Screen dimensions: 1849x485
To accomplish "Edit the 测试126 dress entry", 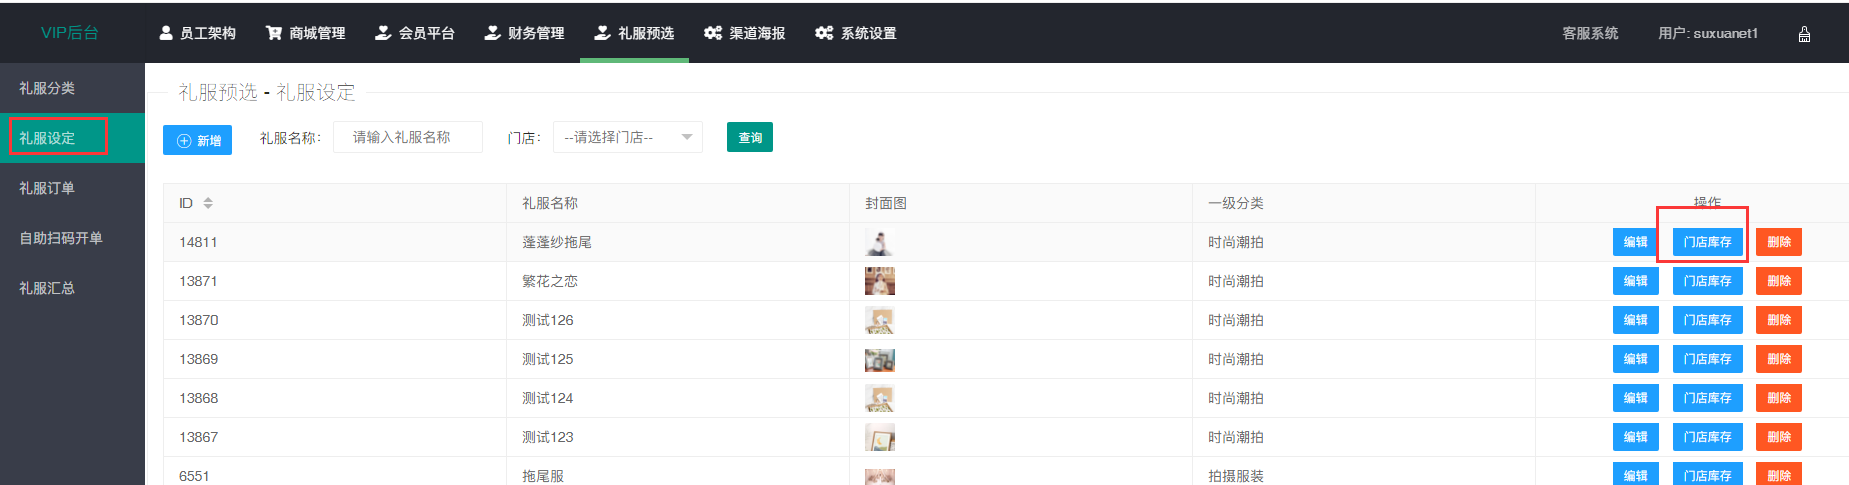I will pyautogui.click(x=1635, y=320).
